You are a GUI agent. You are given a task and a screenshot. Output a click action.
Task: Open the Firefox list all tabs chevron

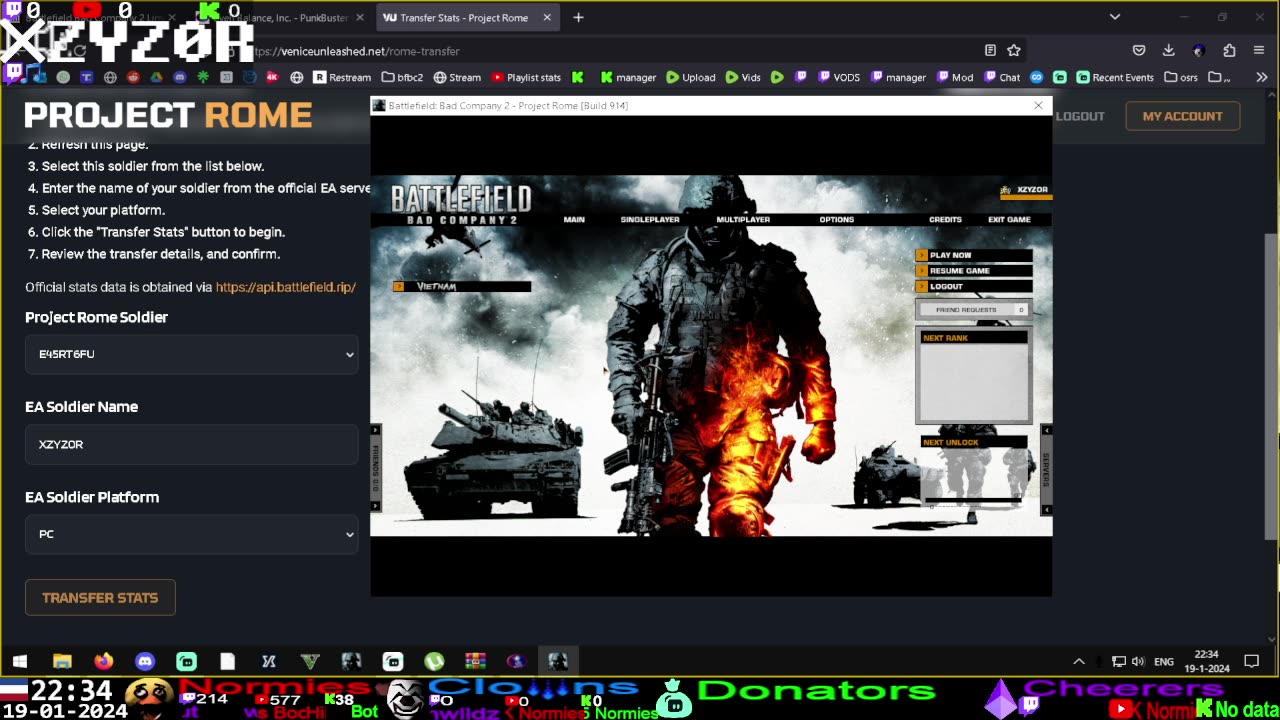[1115, 17]
